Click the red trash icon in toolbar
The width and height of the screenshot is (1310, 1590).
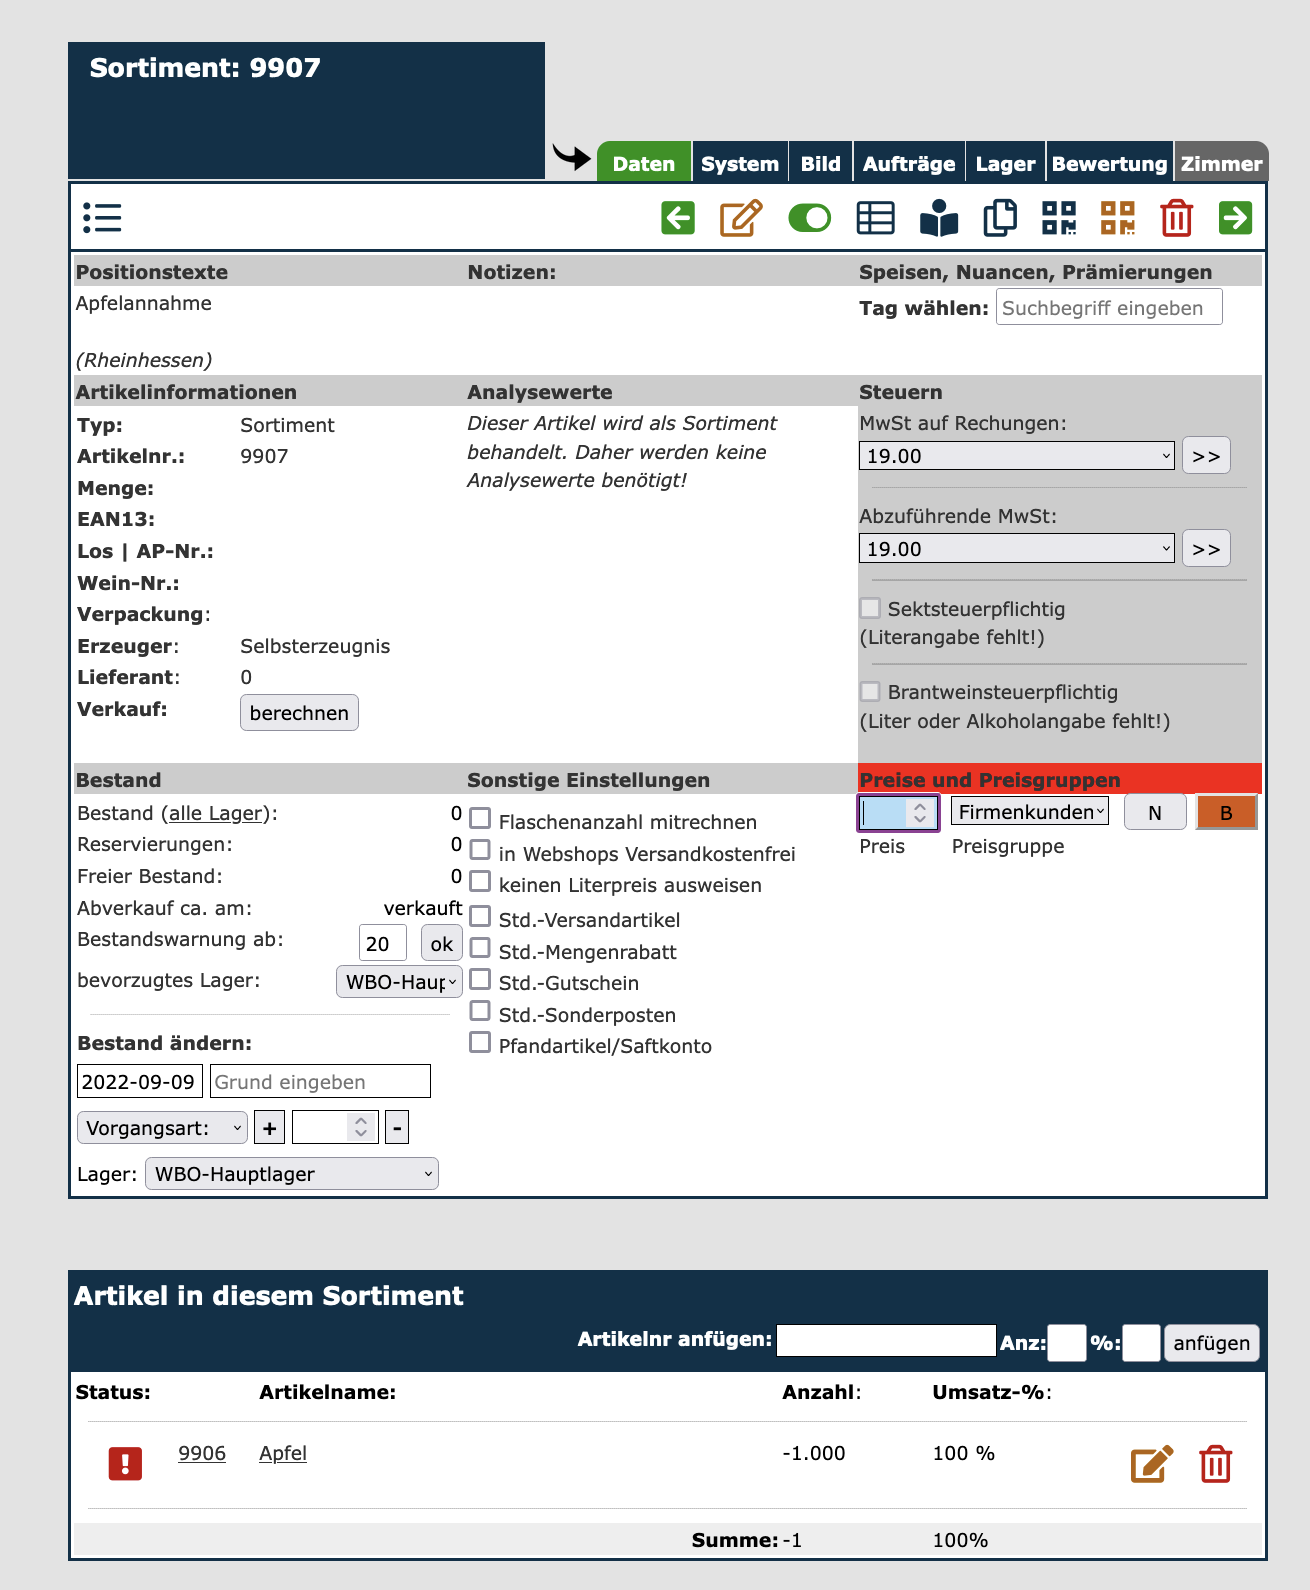(1176, 218)
